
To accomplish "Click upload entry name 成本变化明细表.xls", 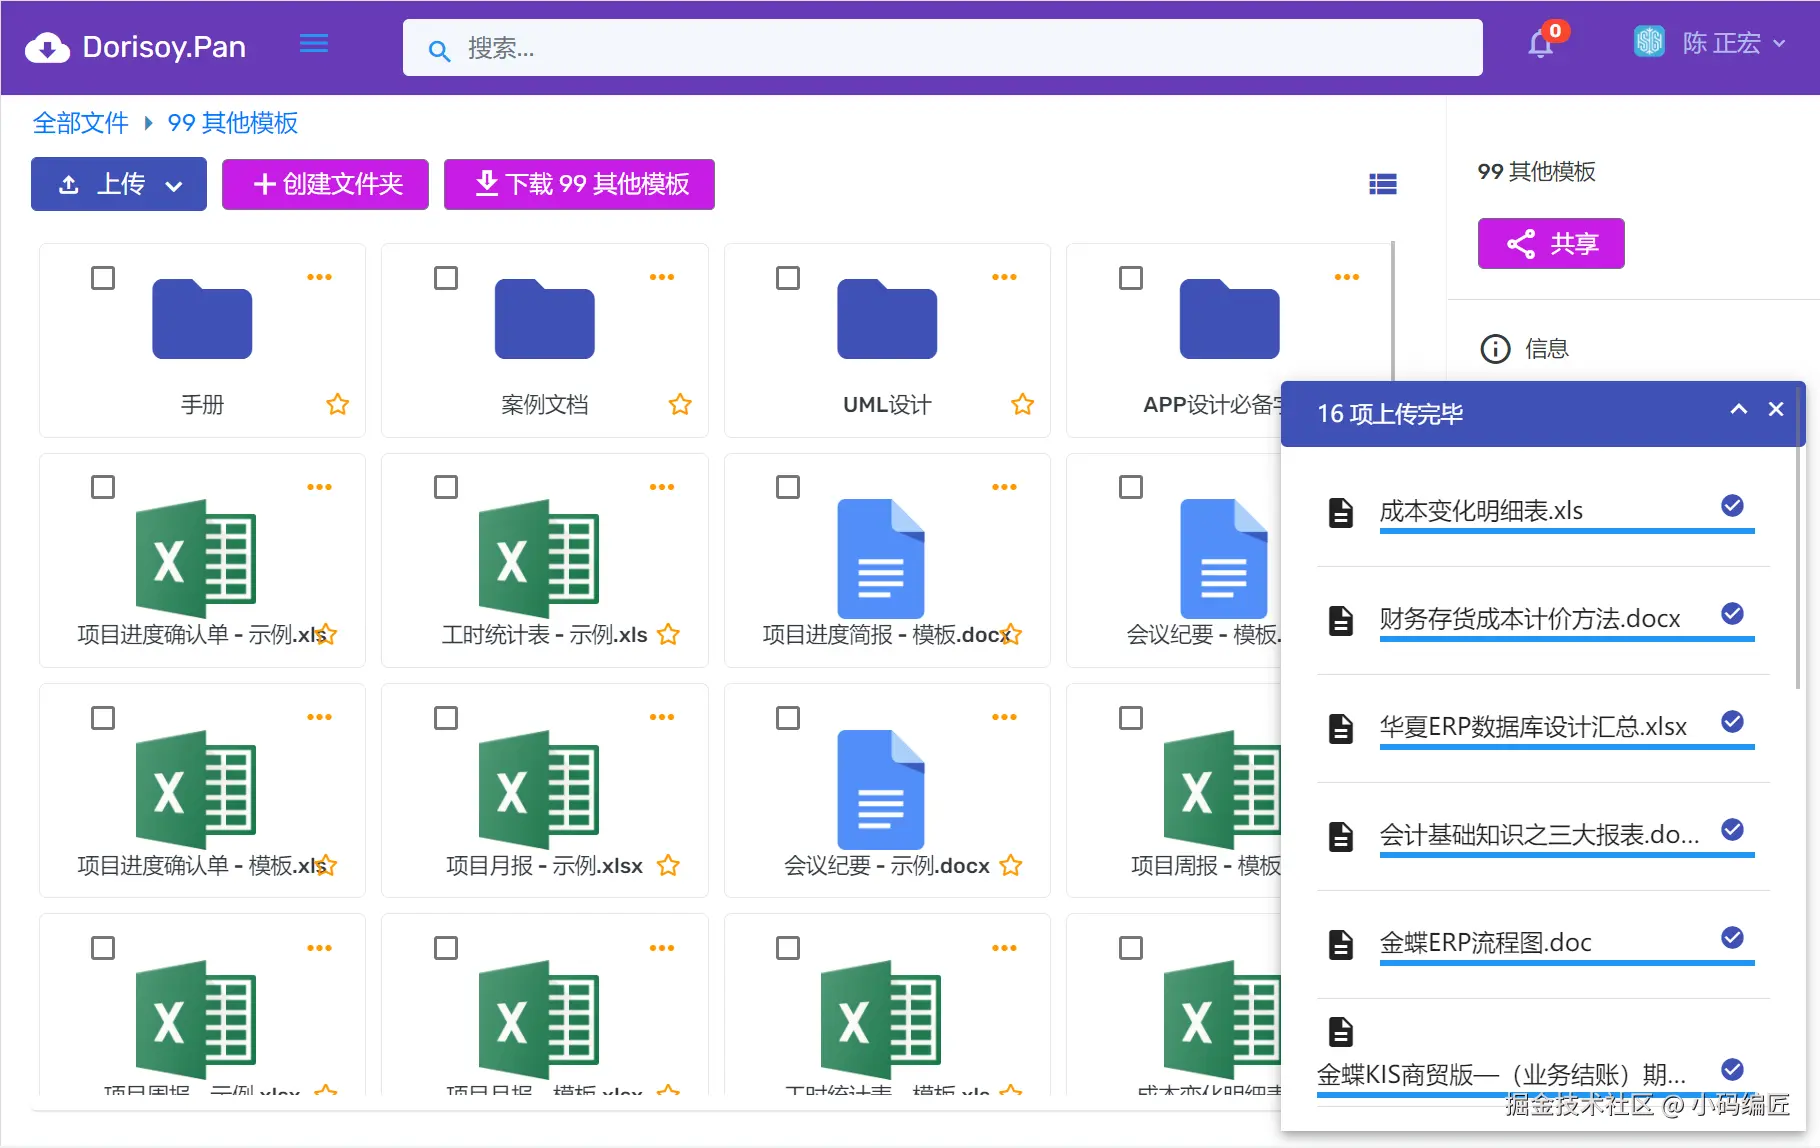I will [1481, 511].
